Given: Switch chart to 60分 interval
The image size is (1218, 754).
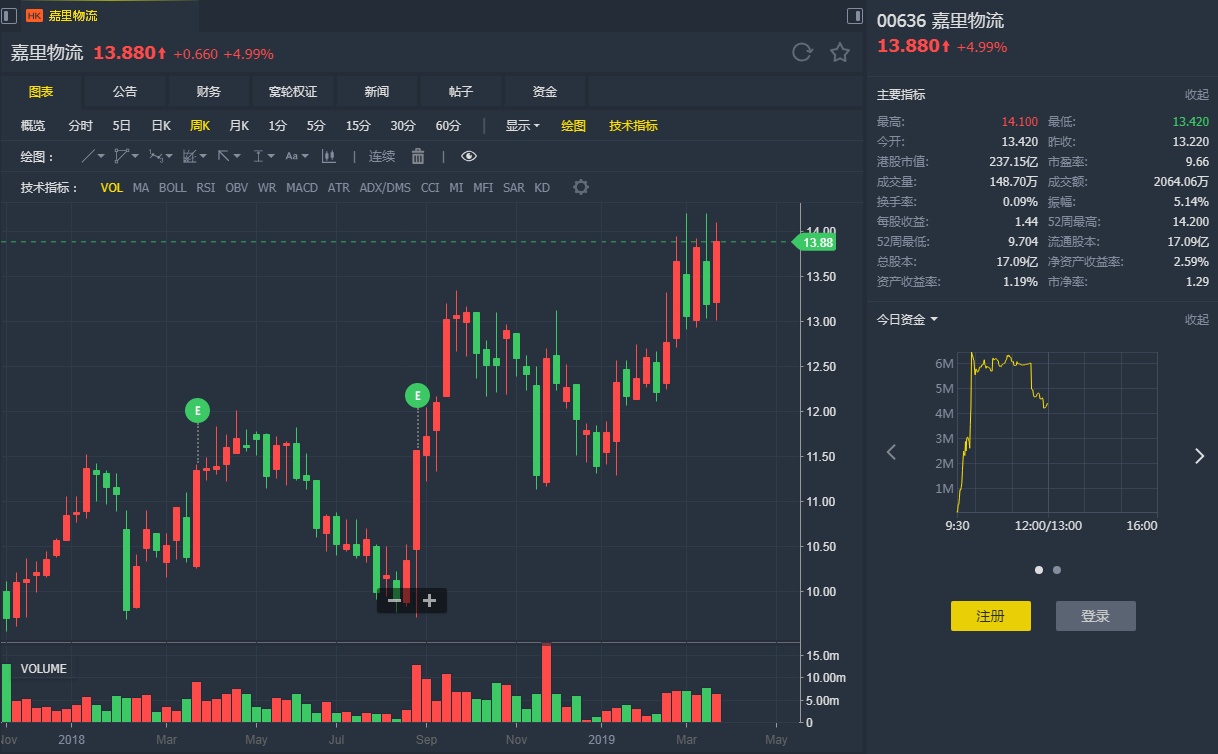Looking at the screenshot, I should (448, 125).
